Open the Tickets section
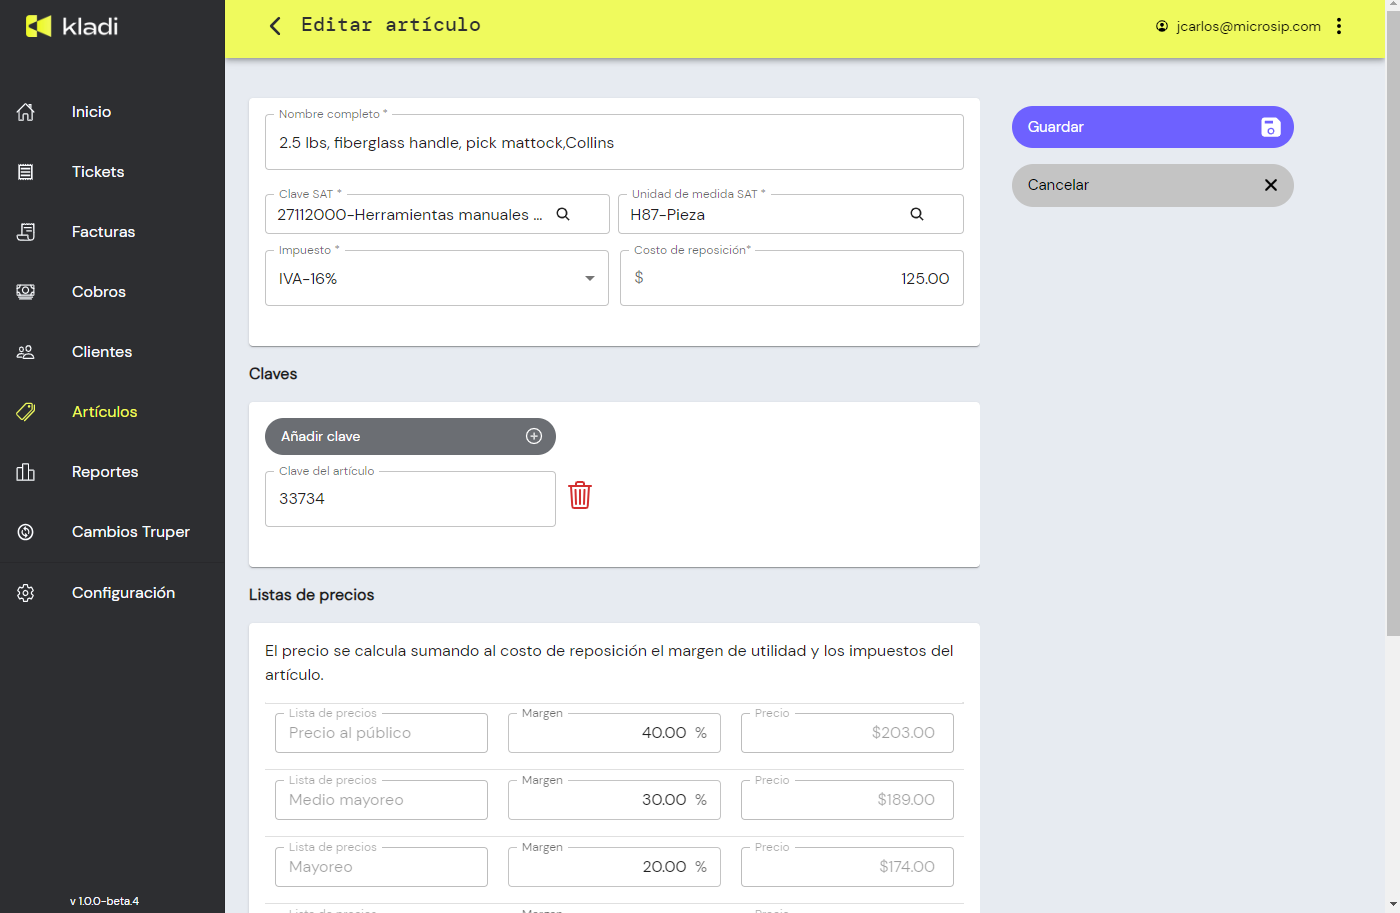Viewport: 1400px width, 913px height. (x=98, y=172)
